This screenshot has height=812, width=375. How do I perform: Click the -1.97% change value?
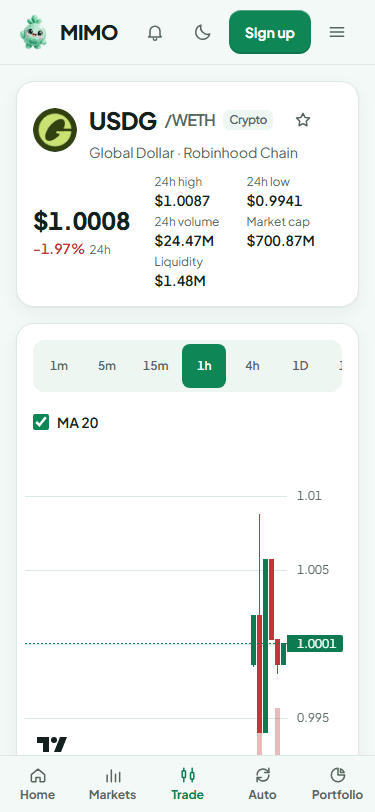(59, 250)
